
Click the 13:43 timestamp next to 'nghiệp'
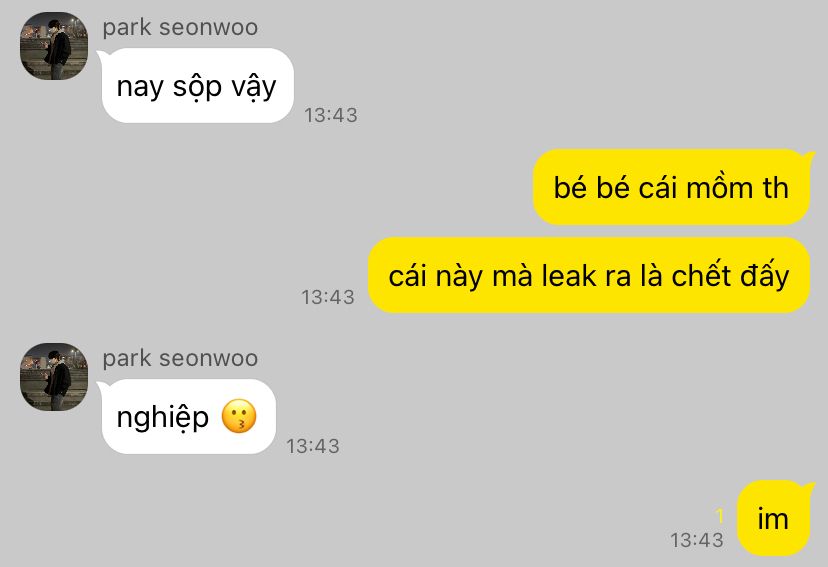pos(313,446)
